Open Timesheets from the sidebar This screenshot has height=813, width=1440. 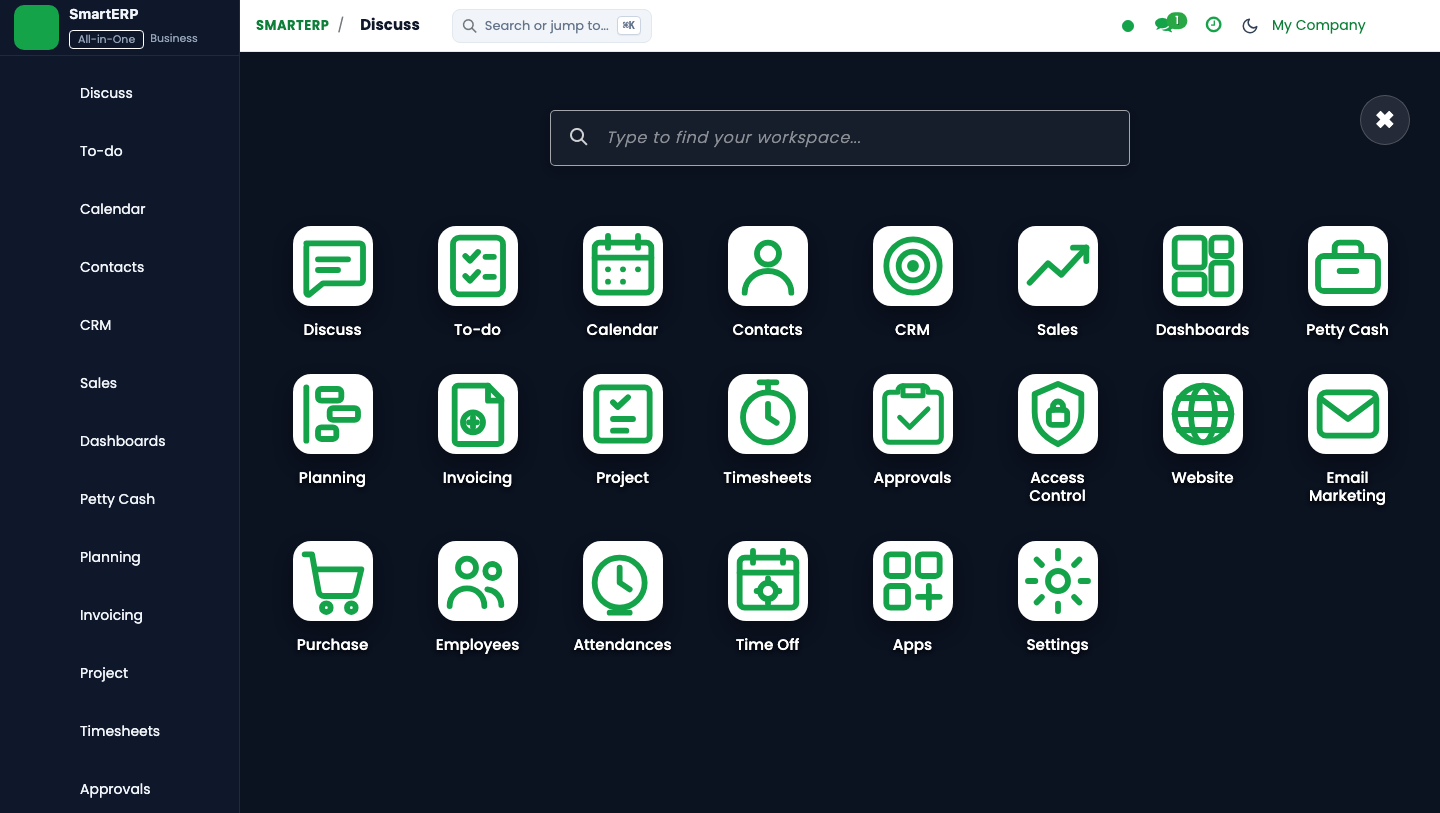coord(120,731)
